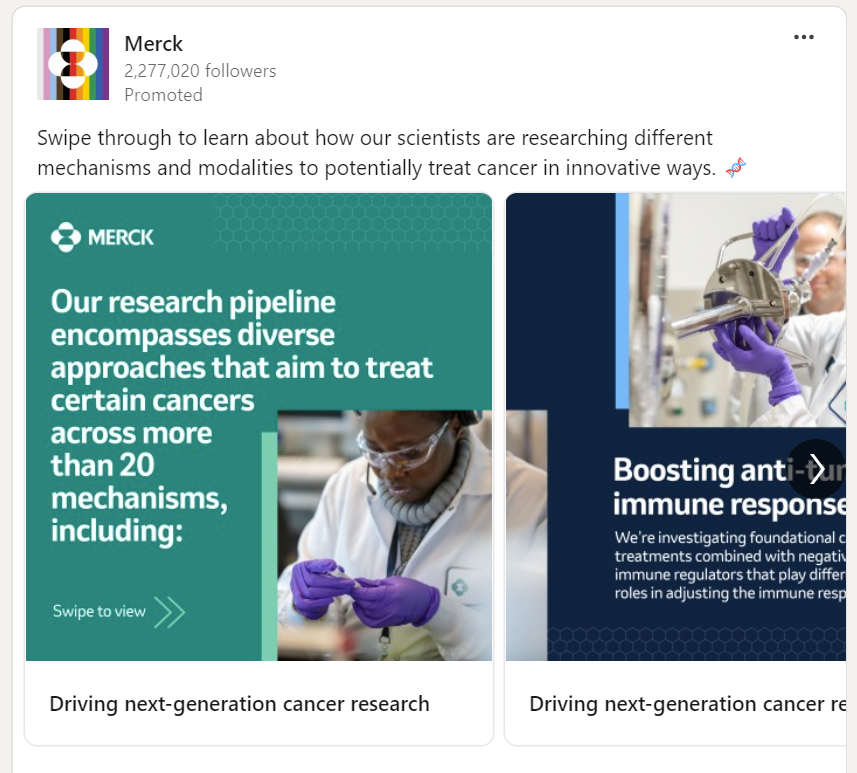The width and height of the screenshot is (857, 773).
Task: Click the right-facing carousel arrow icon
Action: tap(815, 469)
